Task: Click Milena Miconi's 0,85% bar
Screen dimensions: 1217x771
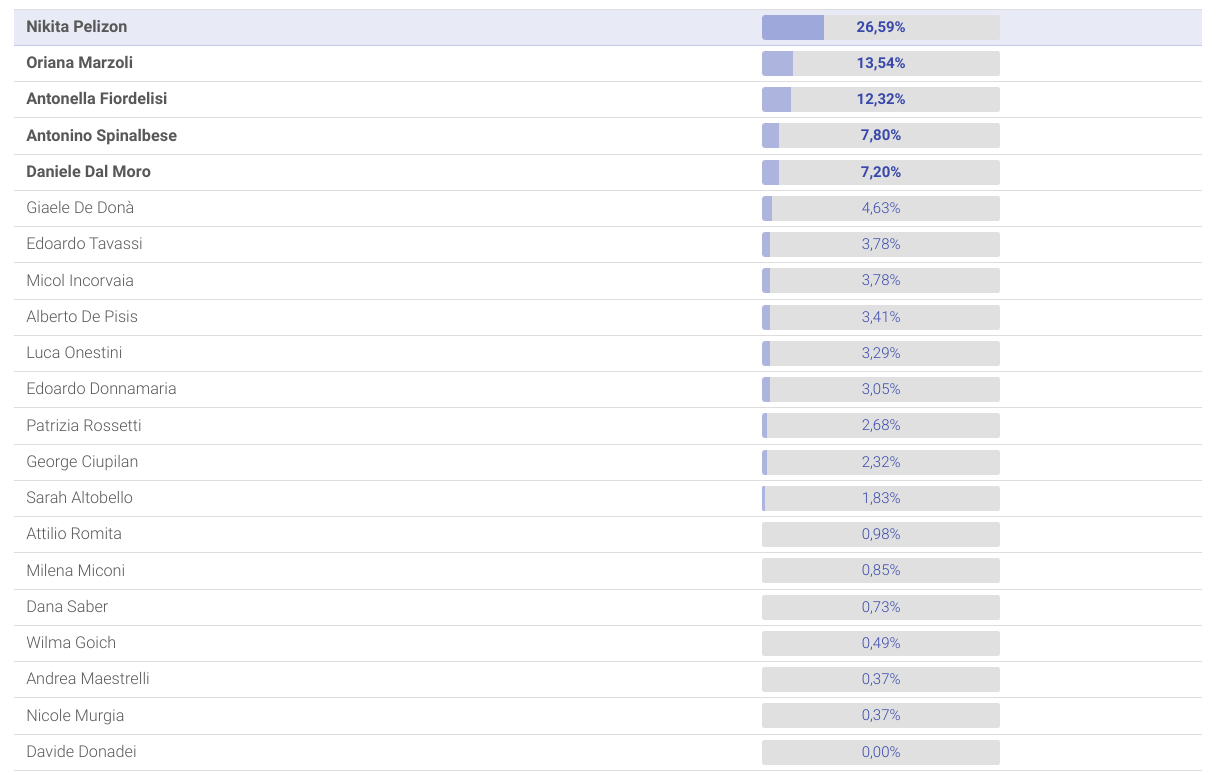Action: tap(881, 570)
